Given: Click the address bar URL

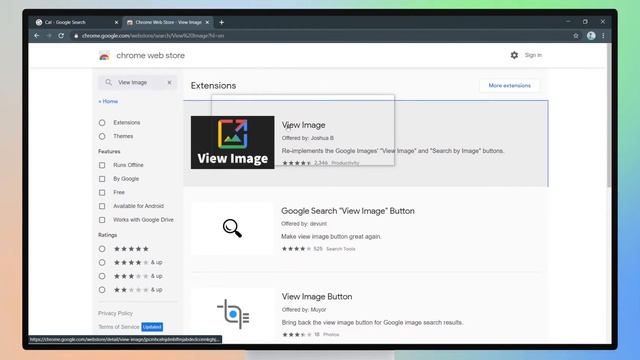Looking at the screenshot, I should click(x=153, y=36).
